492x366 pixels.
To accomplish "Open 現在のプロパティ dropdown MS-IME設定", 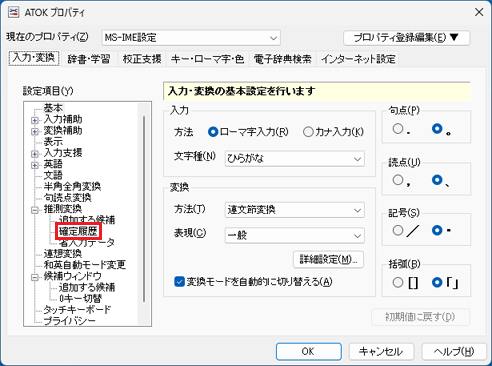I will (191, 38).
